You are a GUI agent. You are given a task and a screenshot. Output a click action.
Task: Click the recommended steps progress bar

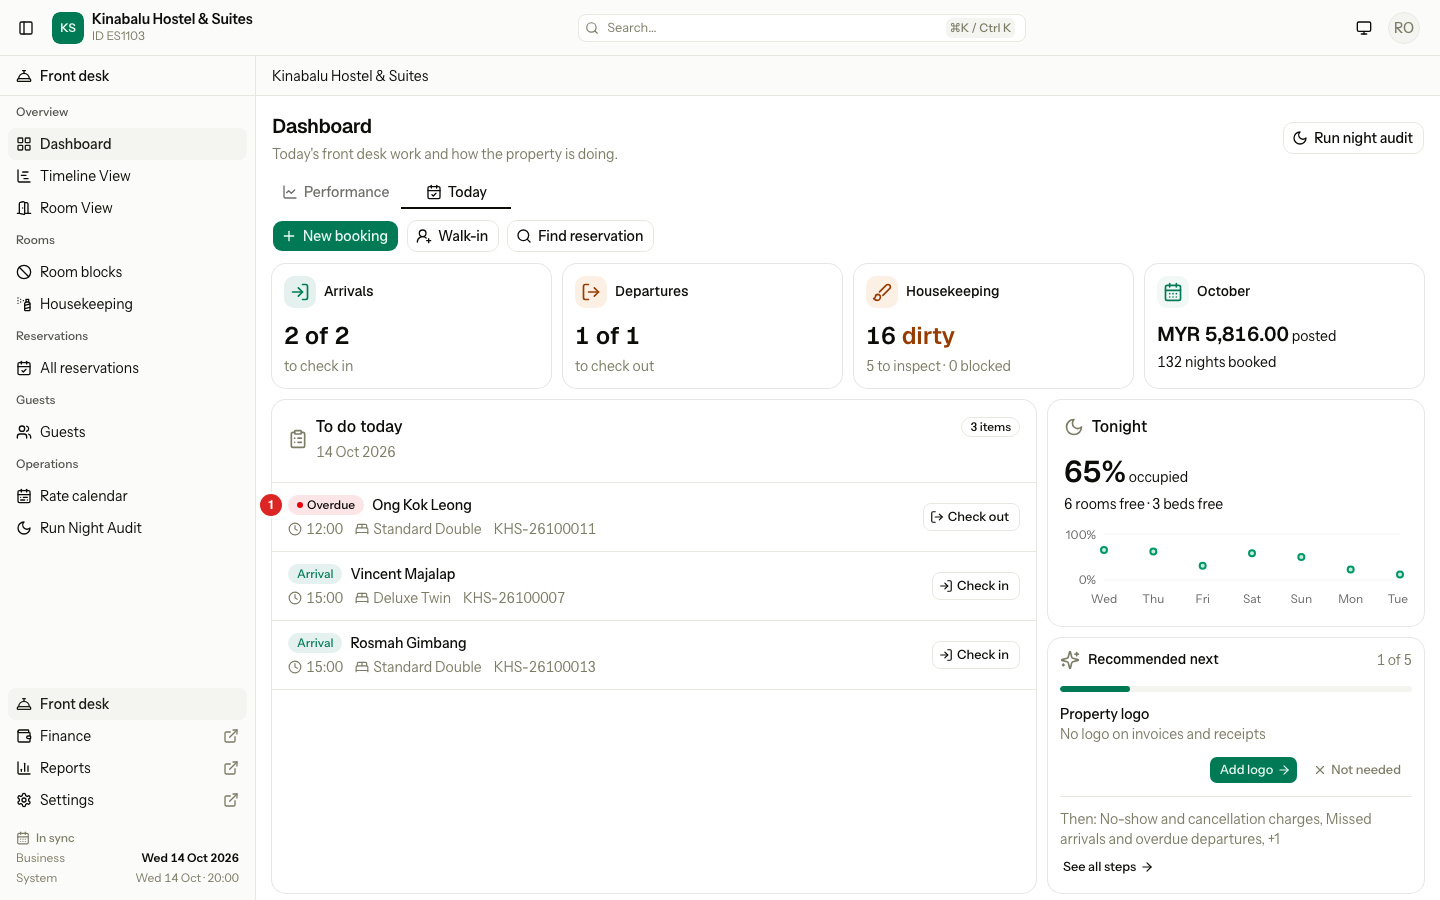(x=1236, y=689)
